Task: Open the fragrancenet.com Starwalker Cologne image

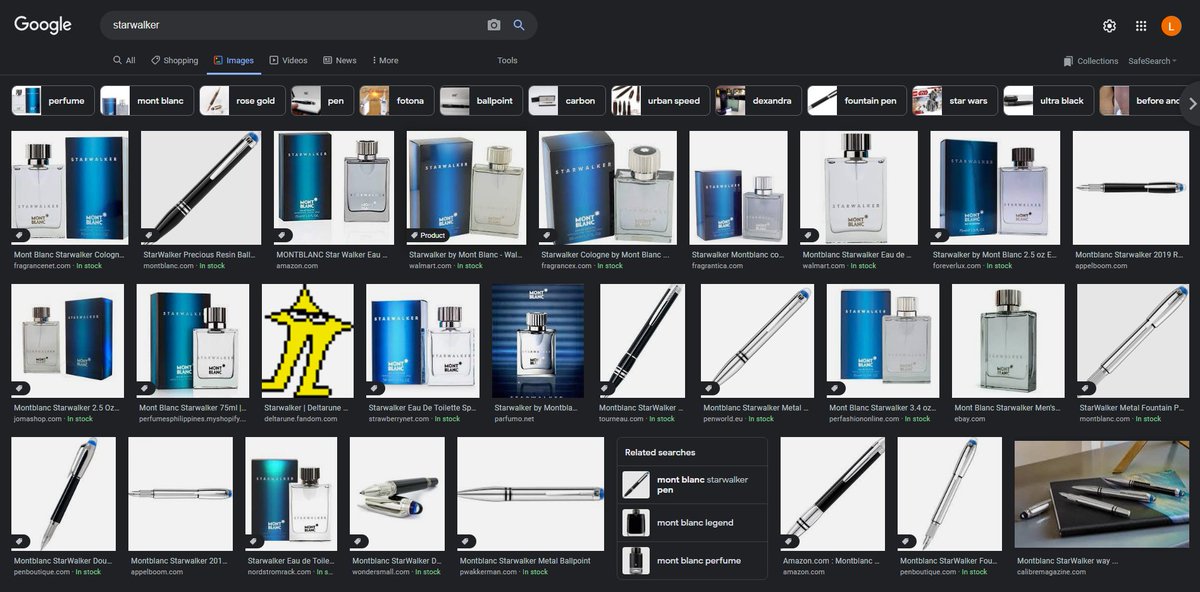Action: coord(69,188)
